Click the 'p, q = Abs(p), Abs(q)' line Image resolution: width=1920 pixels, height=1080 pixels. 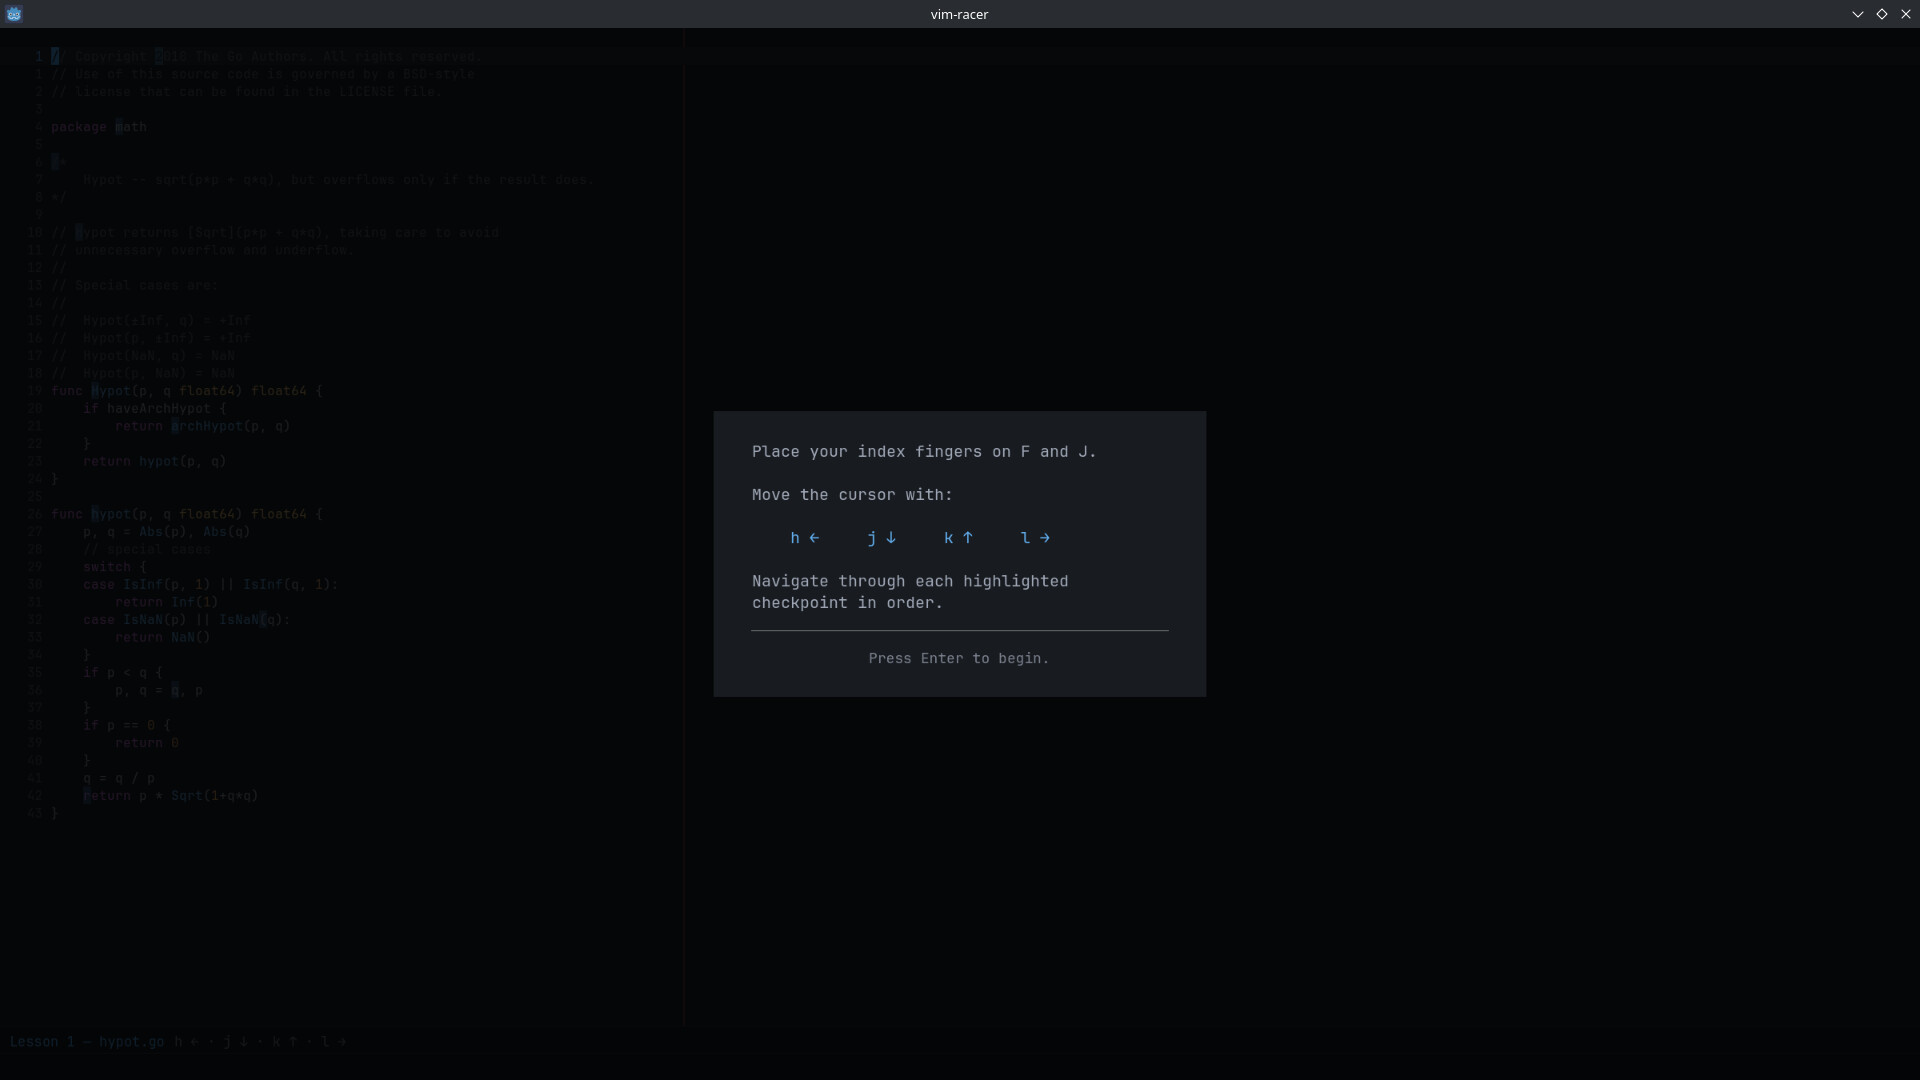pos(167,532)
